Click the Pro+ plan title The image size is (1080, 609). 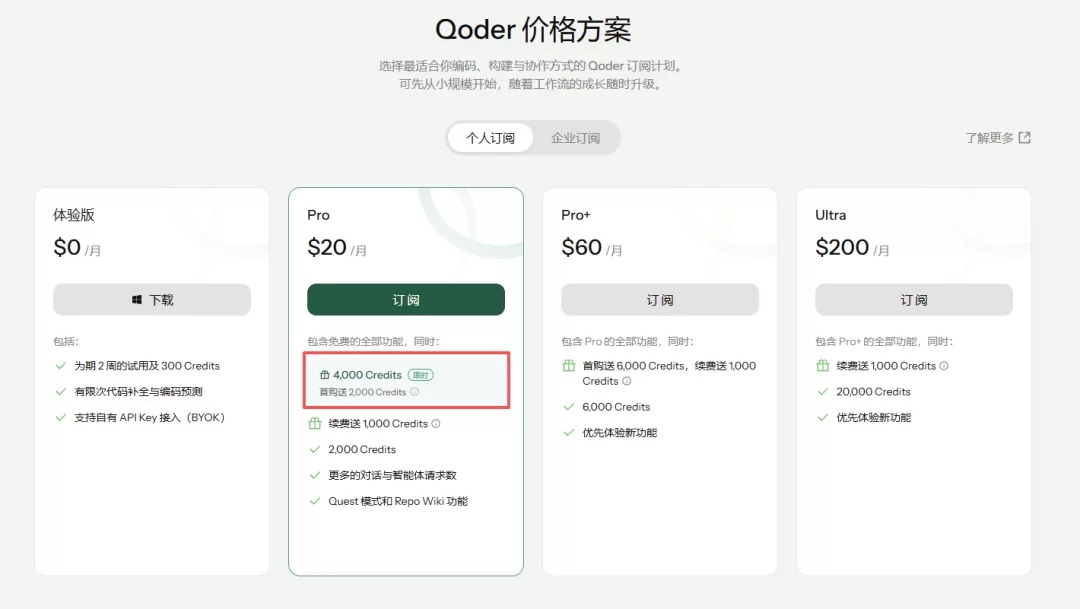click(x=576, y=215)
